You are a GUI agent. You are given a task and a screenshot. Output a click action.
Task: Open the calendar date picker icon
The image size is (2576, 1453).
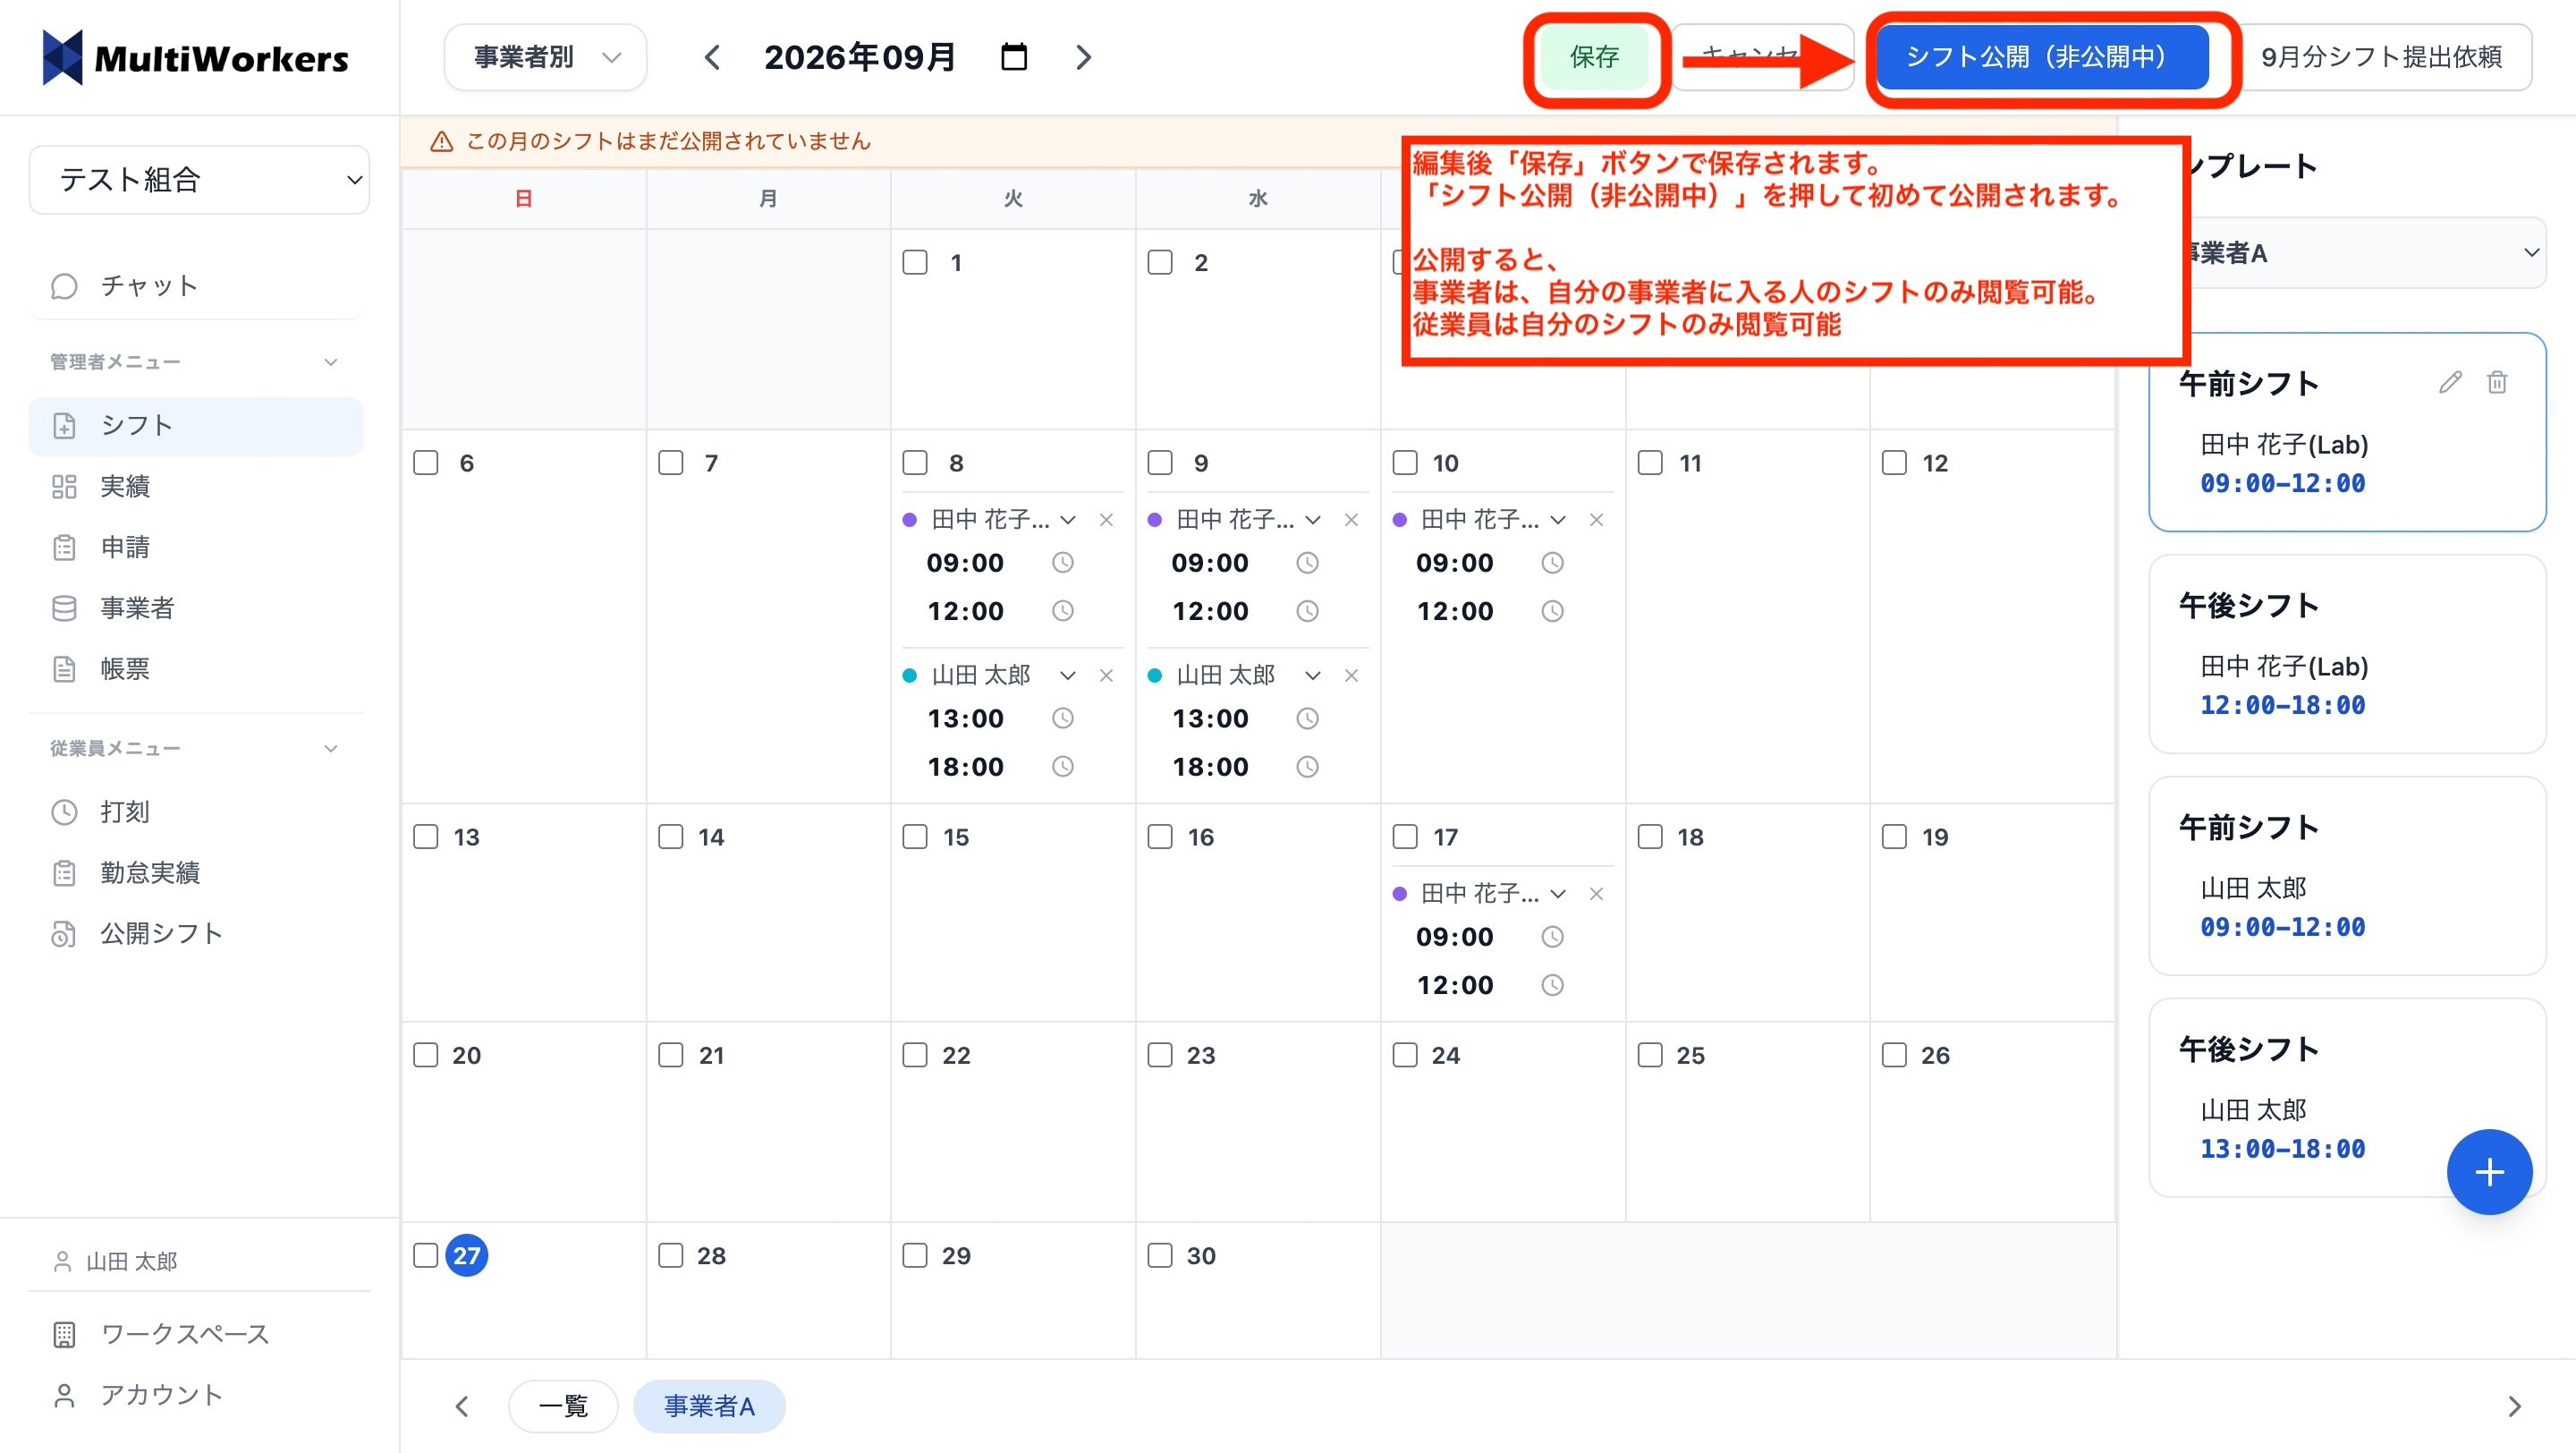coord(1014,57)
